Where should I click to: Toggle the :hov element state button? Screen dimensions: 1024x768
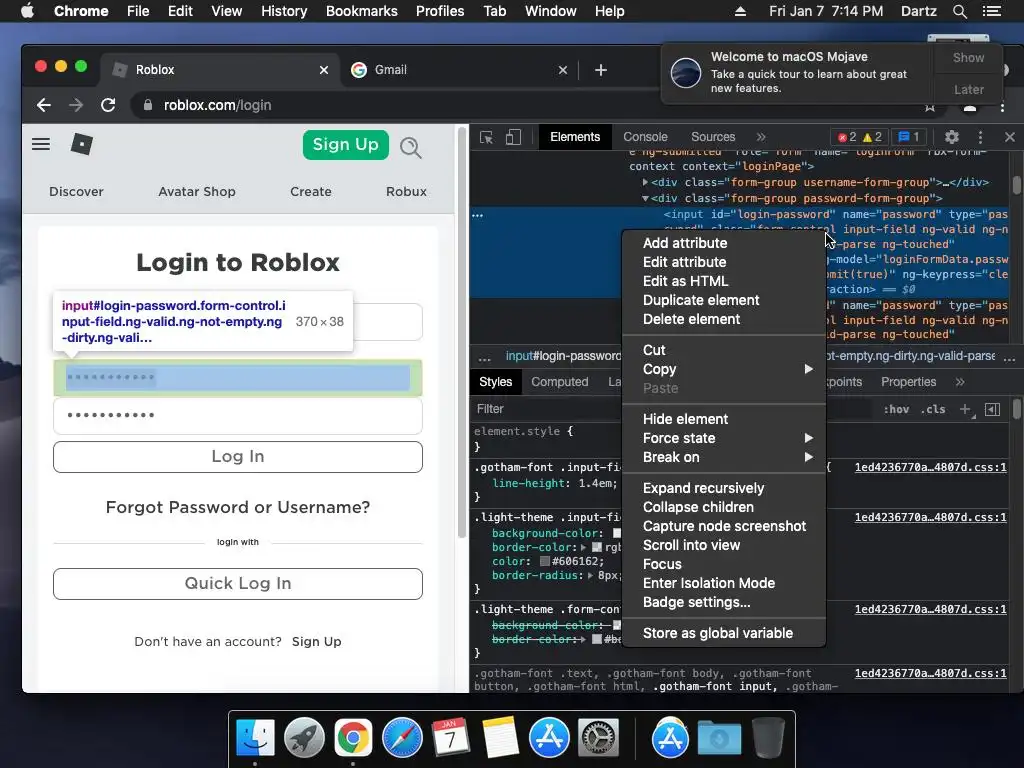(x=896, y=409)
